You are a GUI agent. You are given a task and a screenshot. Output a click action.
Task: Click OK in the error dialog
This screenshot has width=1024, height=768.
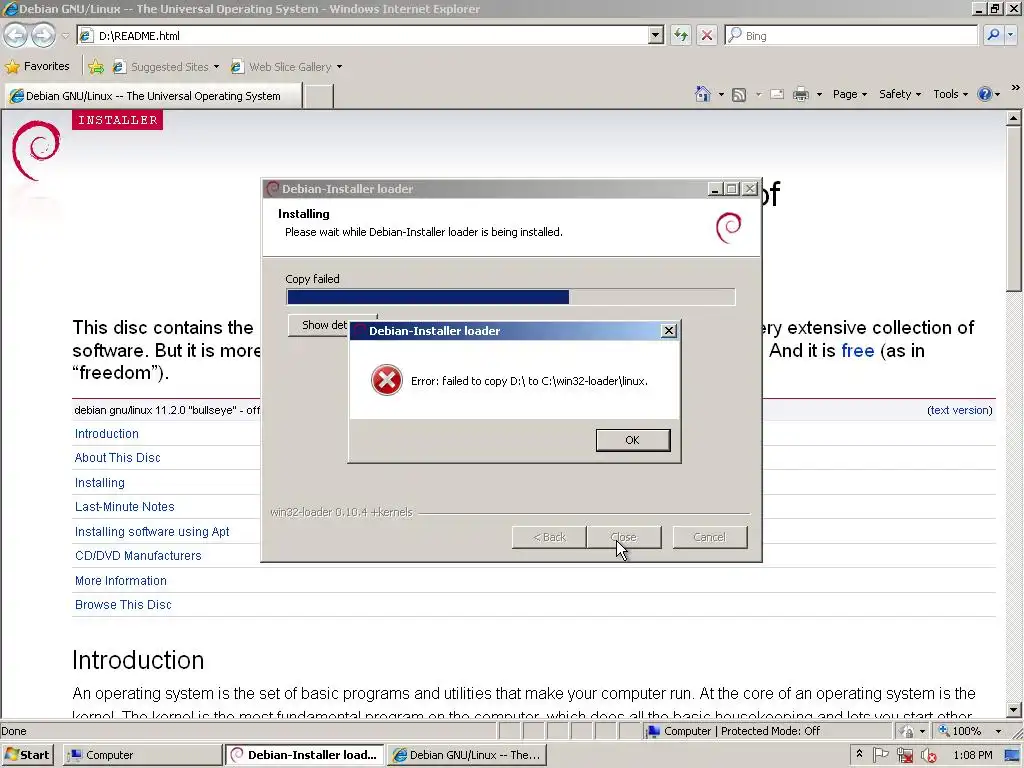(632, 440)
